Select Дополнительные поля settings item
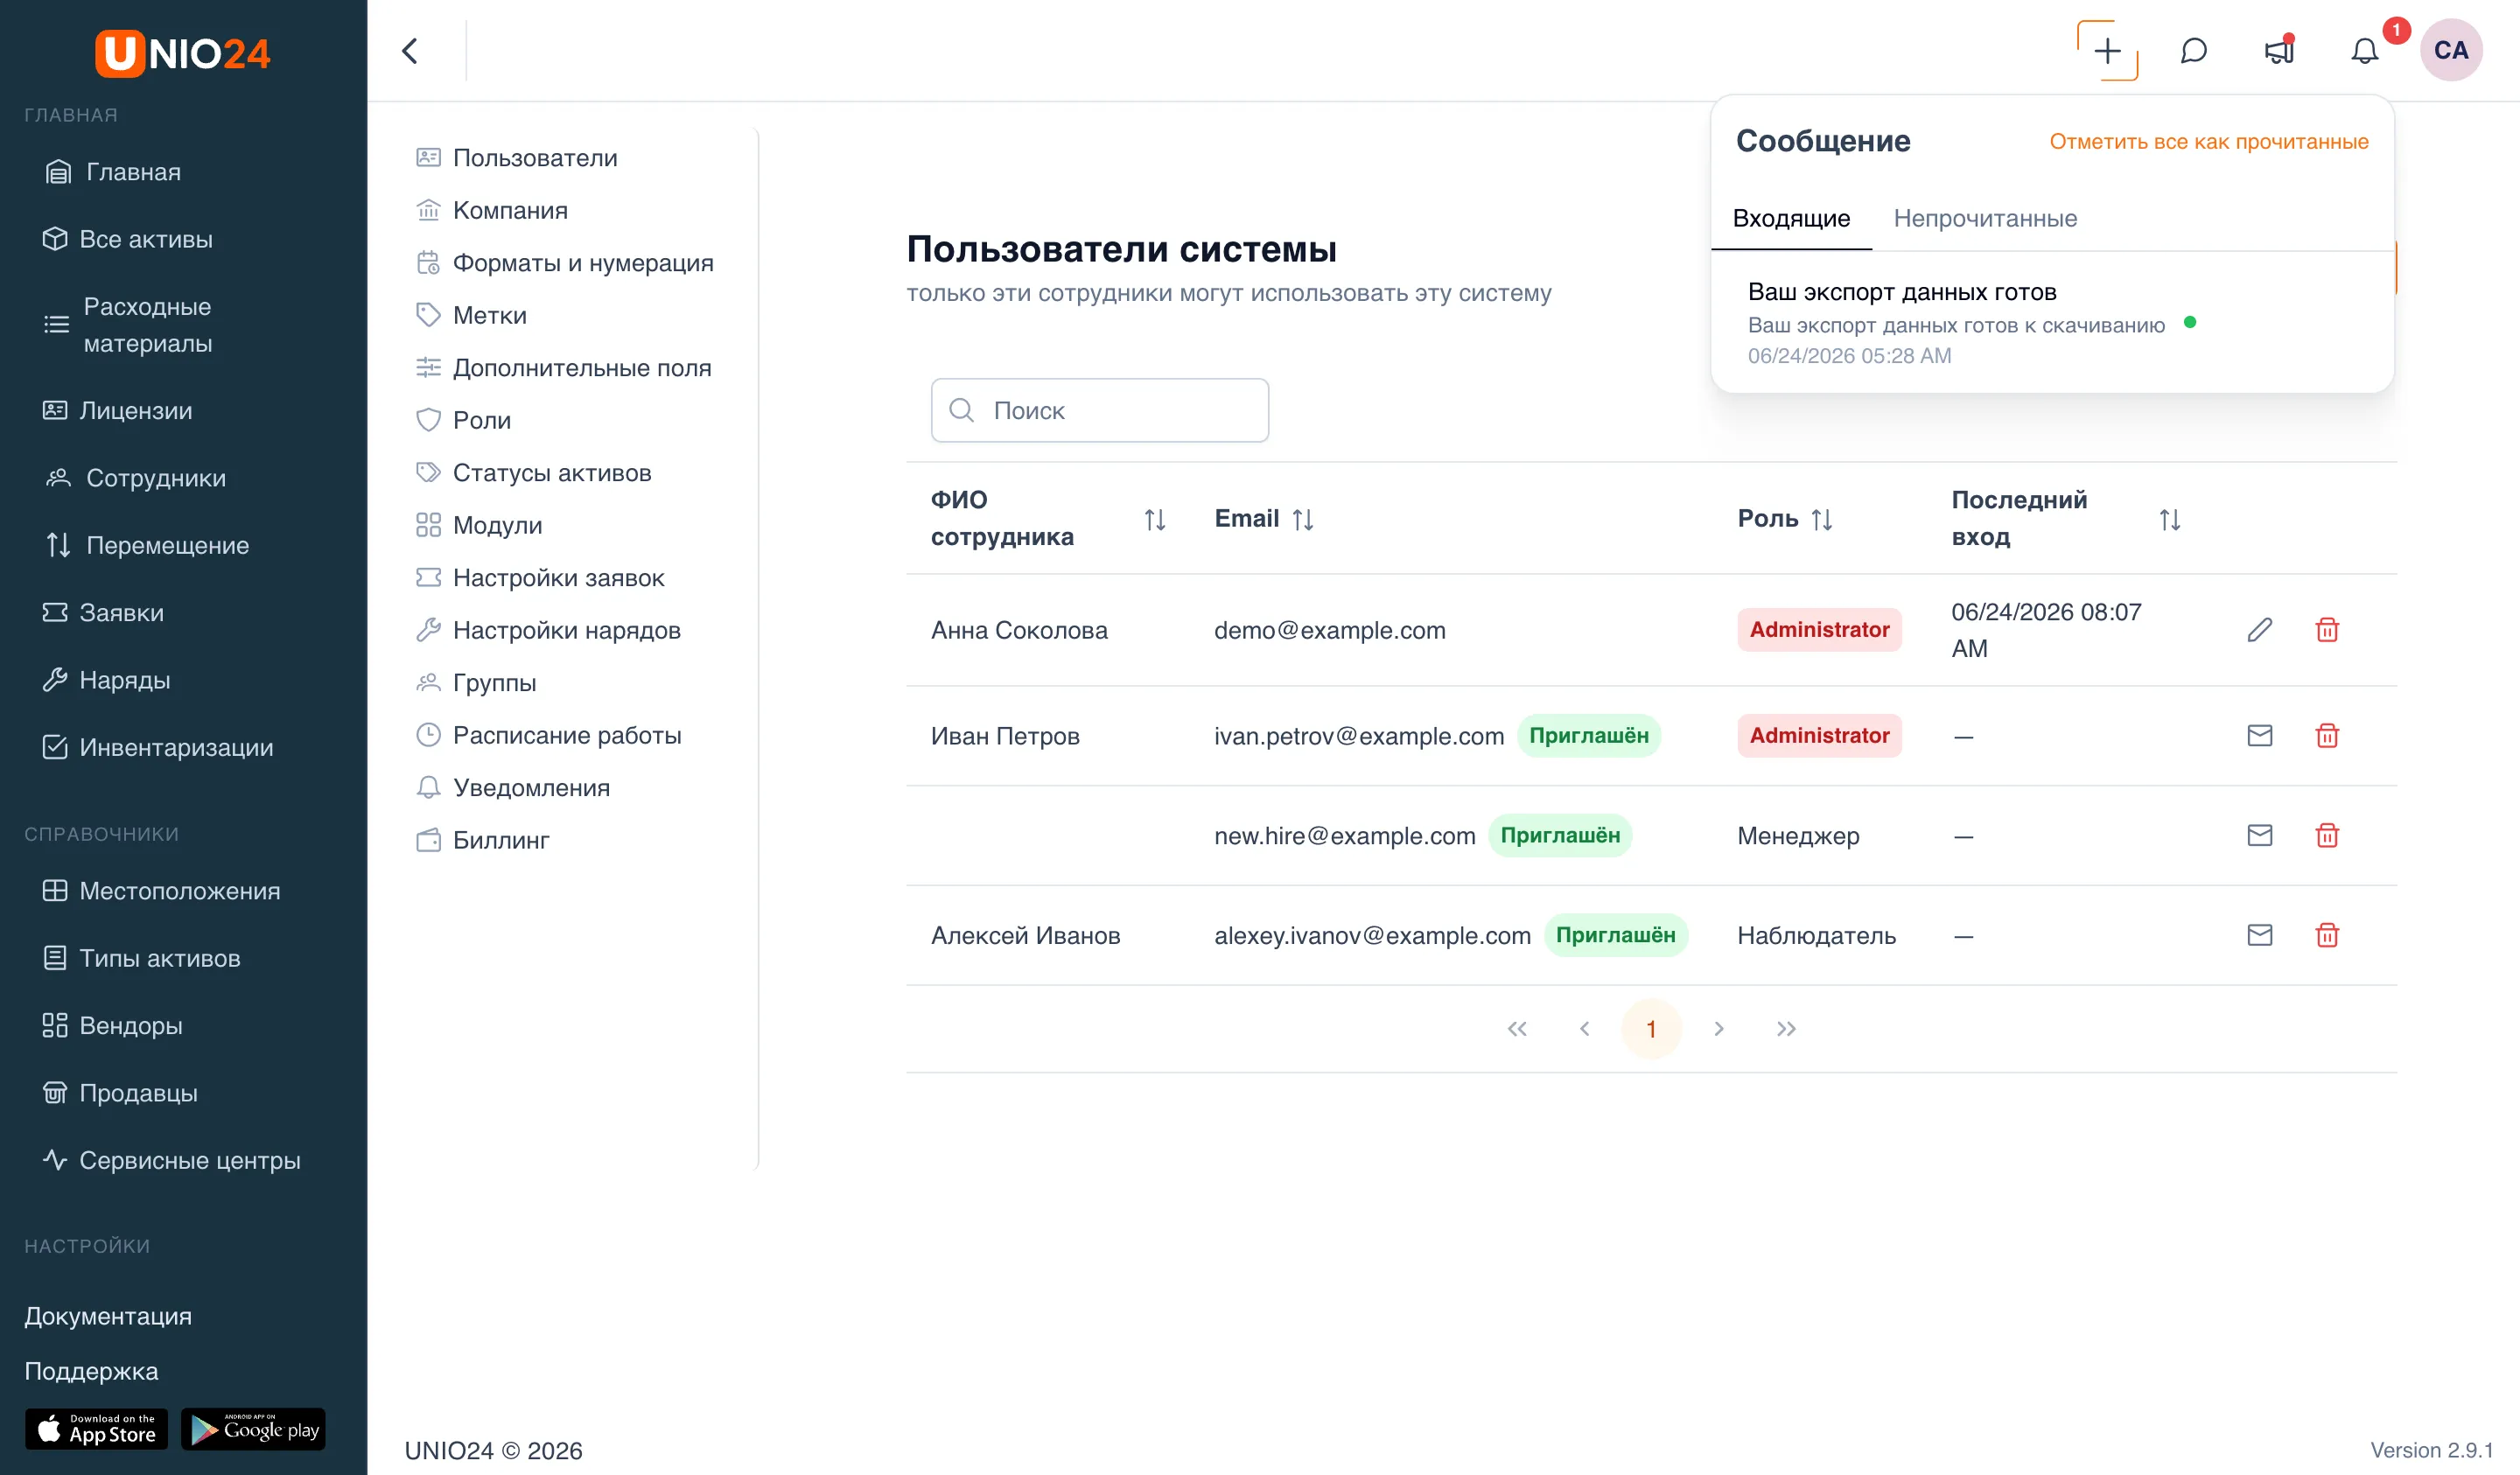The height and width of the screenshot is (1475, 2520). 563,368
